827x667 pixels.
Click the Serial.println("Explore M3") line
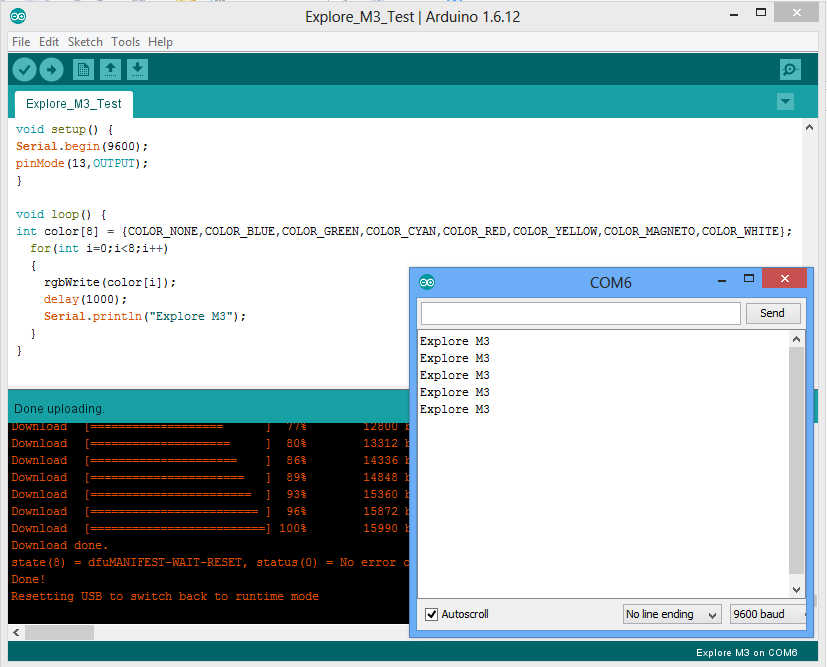pos(145,316)
